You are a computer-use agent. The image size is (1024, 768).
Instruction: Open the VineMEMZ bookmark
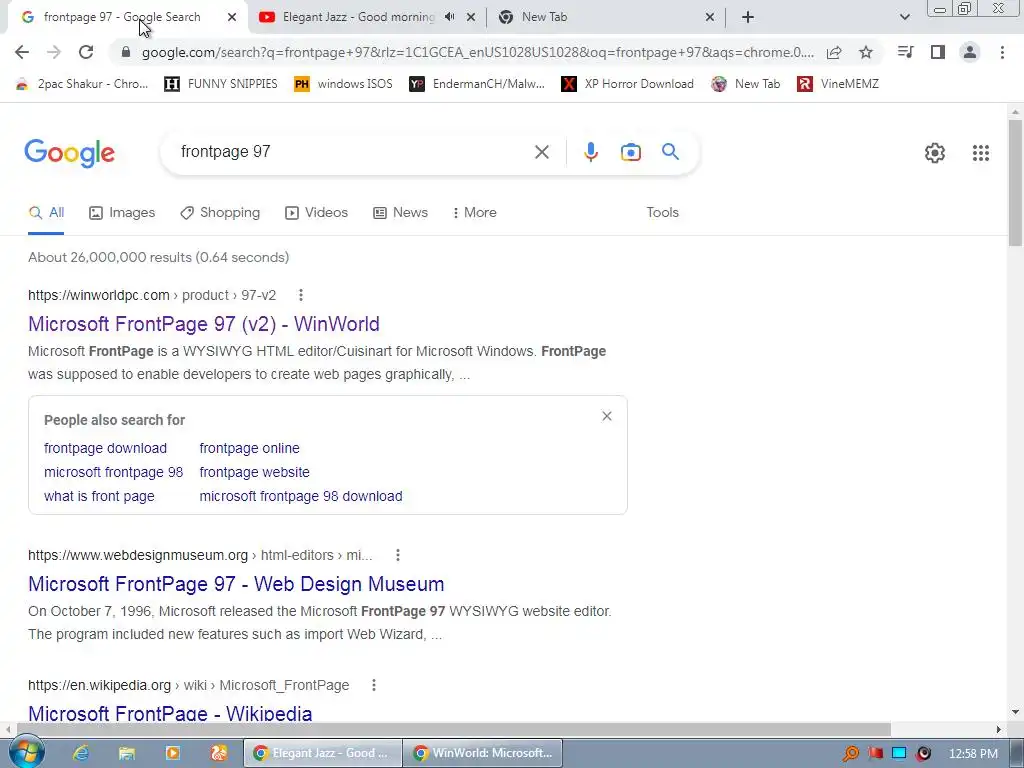click(838, 84)
